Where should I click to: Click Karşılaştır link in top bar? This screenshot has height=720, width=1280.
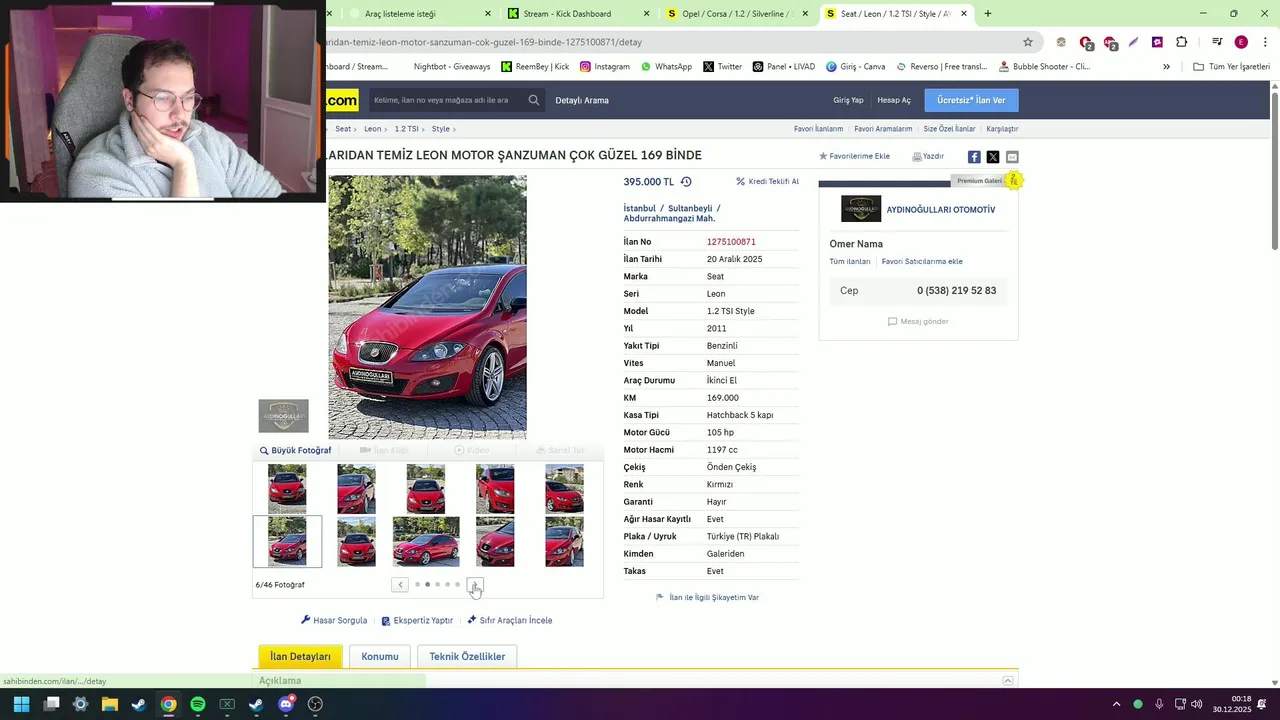coord(1002,129)
